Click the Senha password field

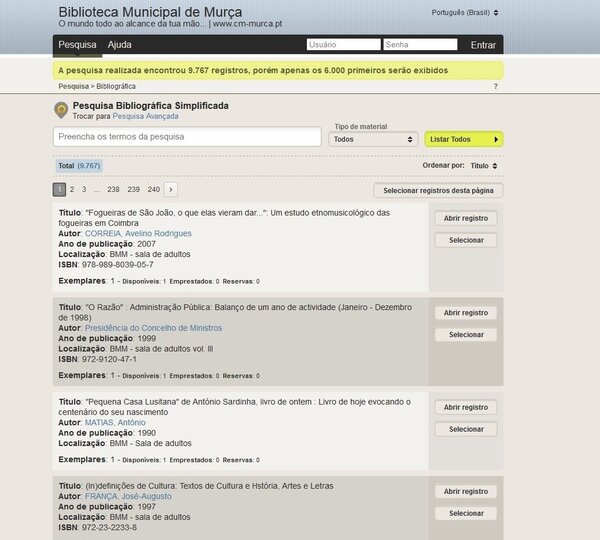pyautogui.click(x=419, y=45)
